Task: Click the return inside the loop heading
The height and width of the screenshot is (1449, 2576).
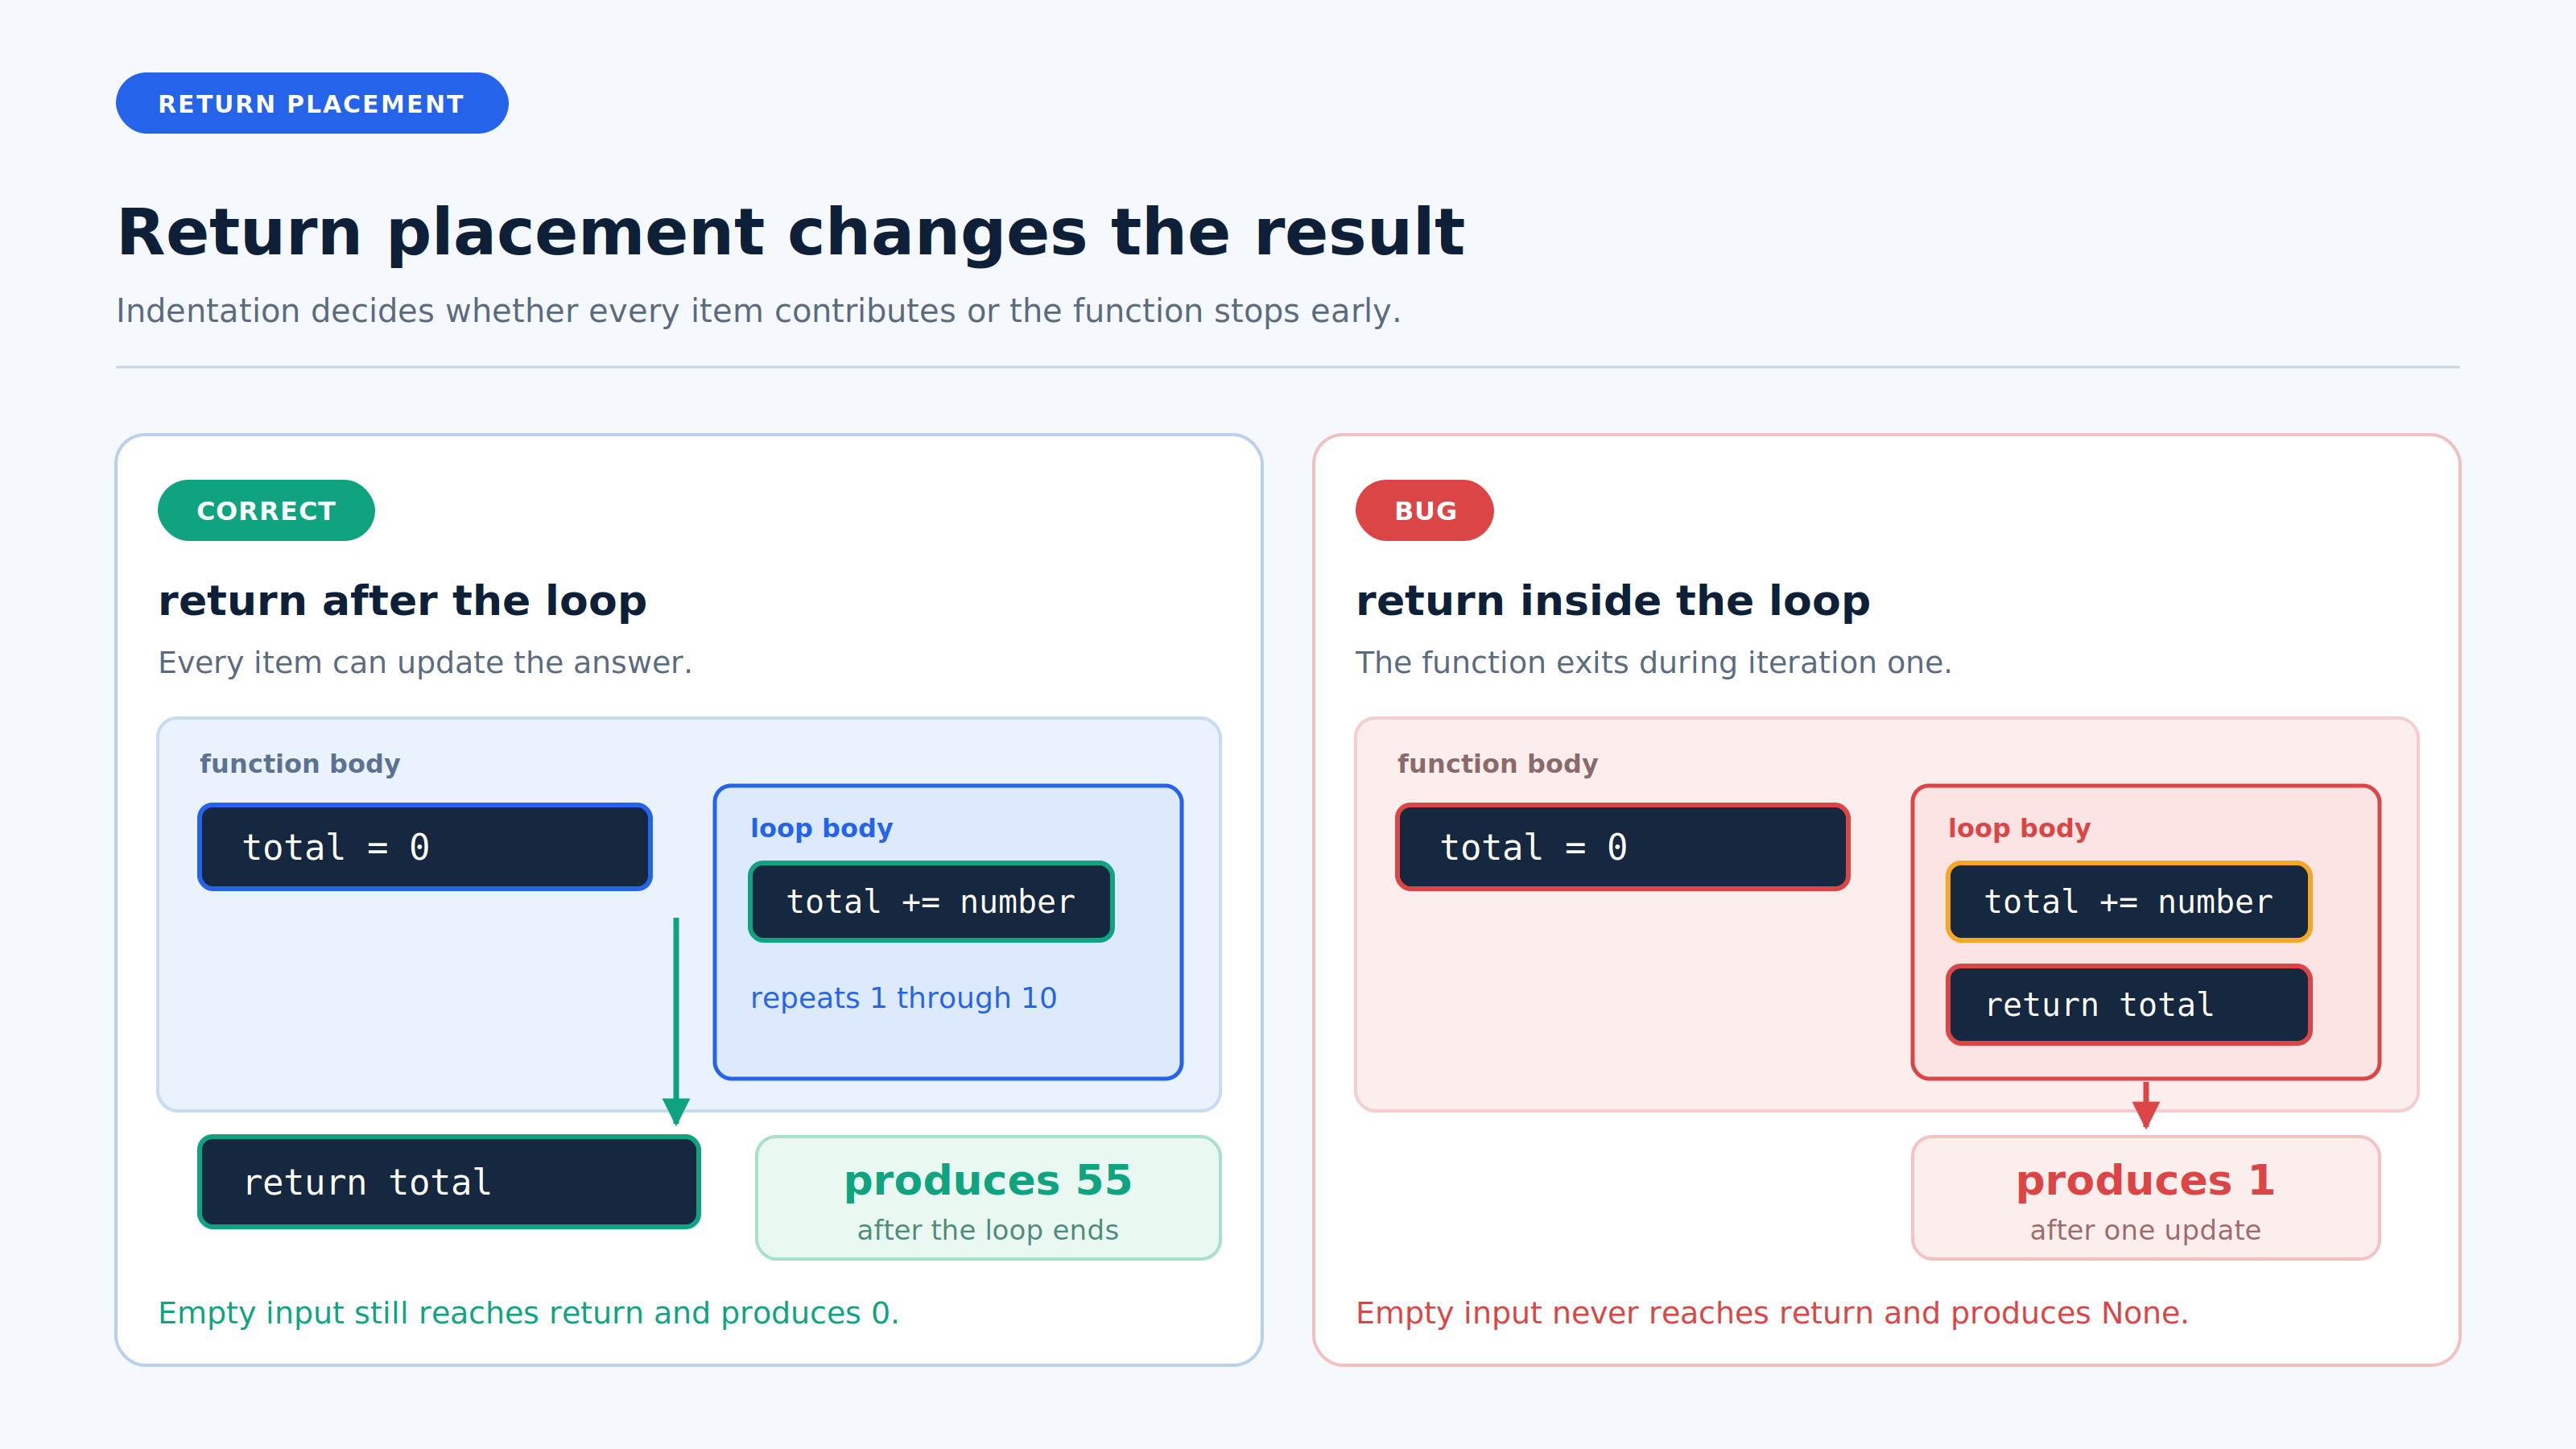Action: [1613, 601]
